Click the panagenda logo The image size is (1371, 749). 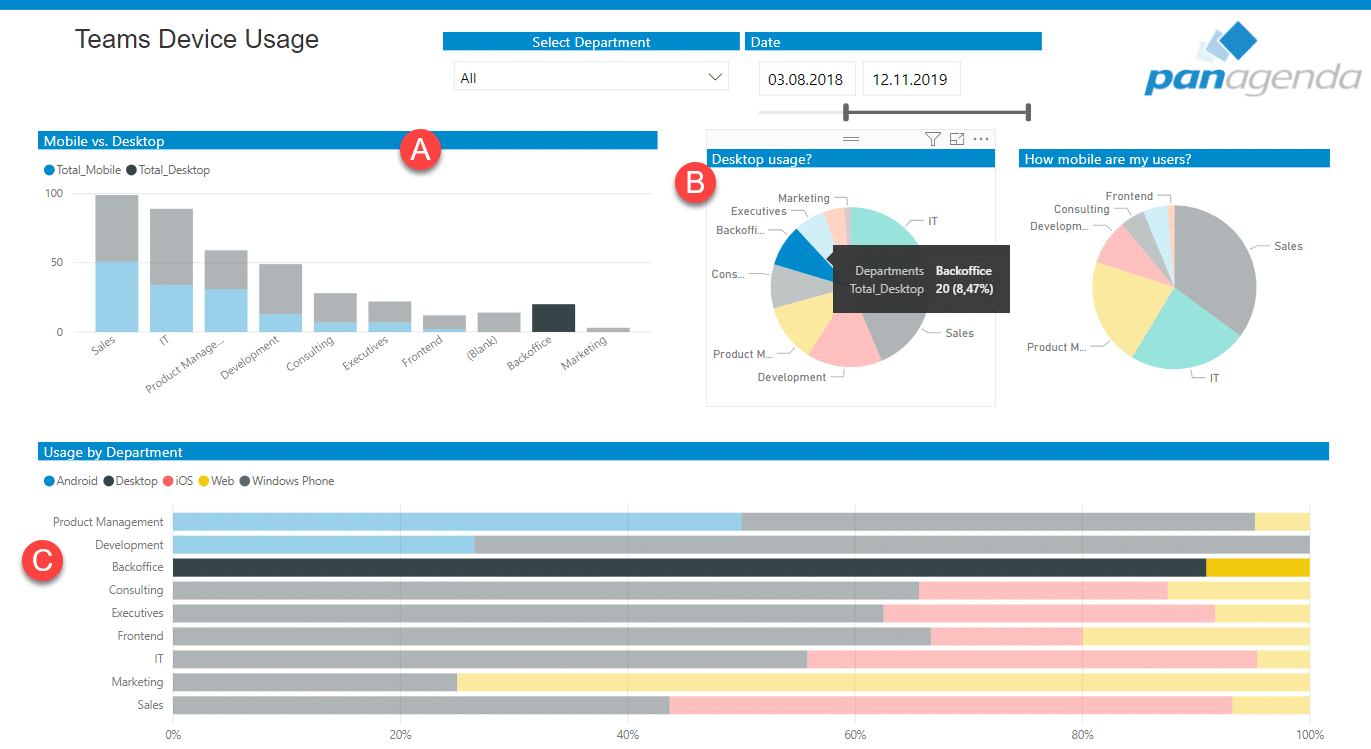click(1252, 62)
